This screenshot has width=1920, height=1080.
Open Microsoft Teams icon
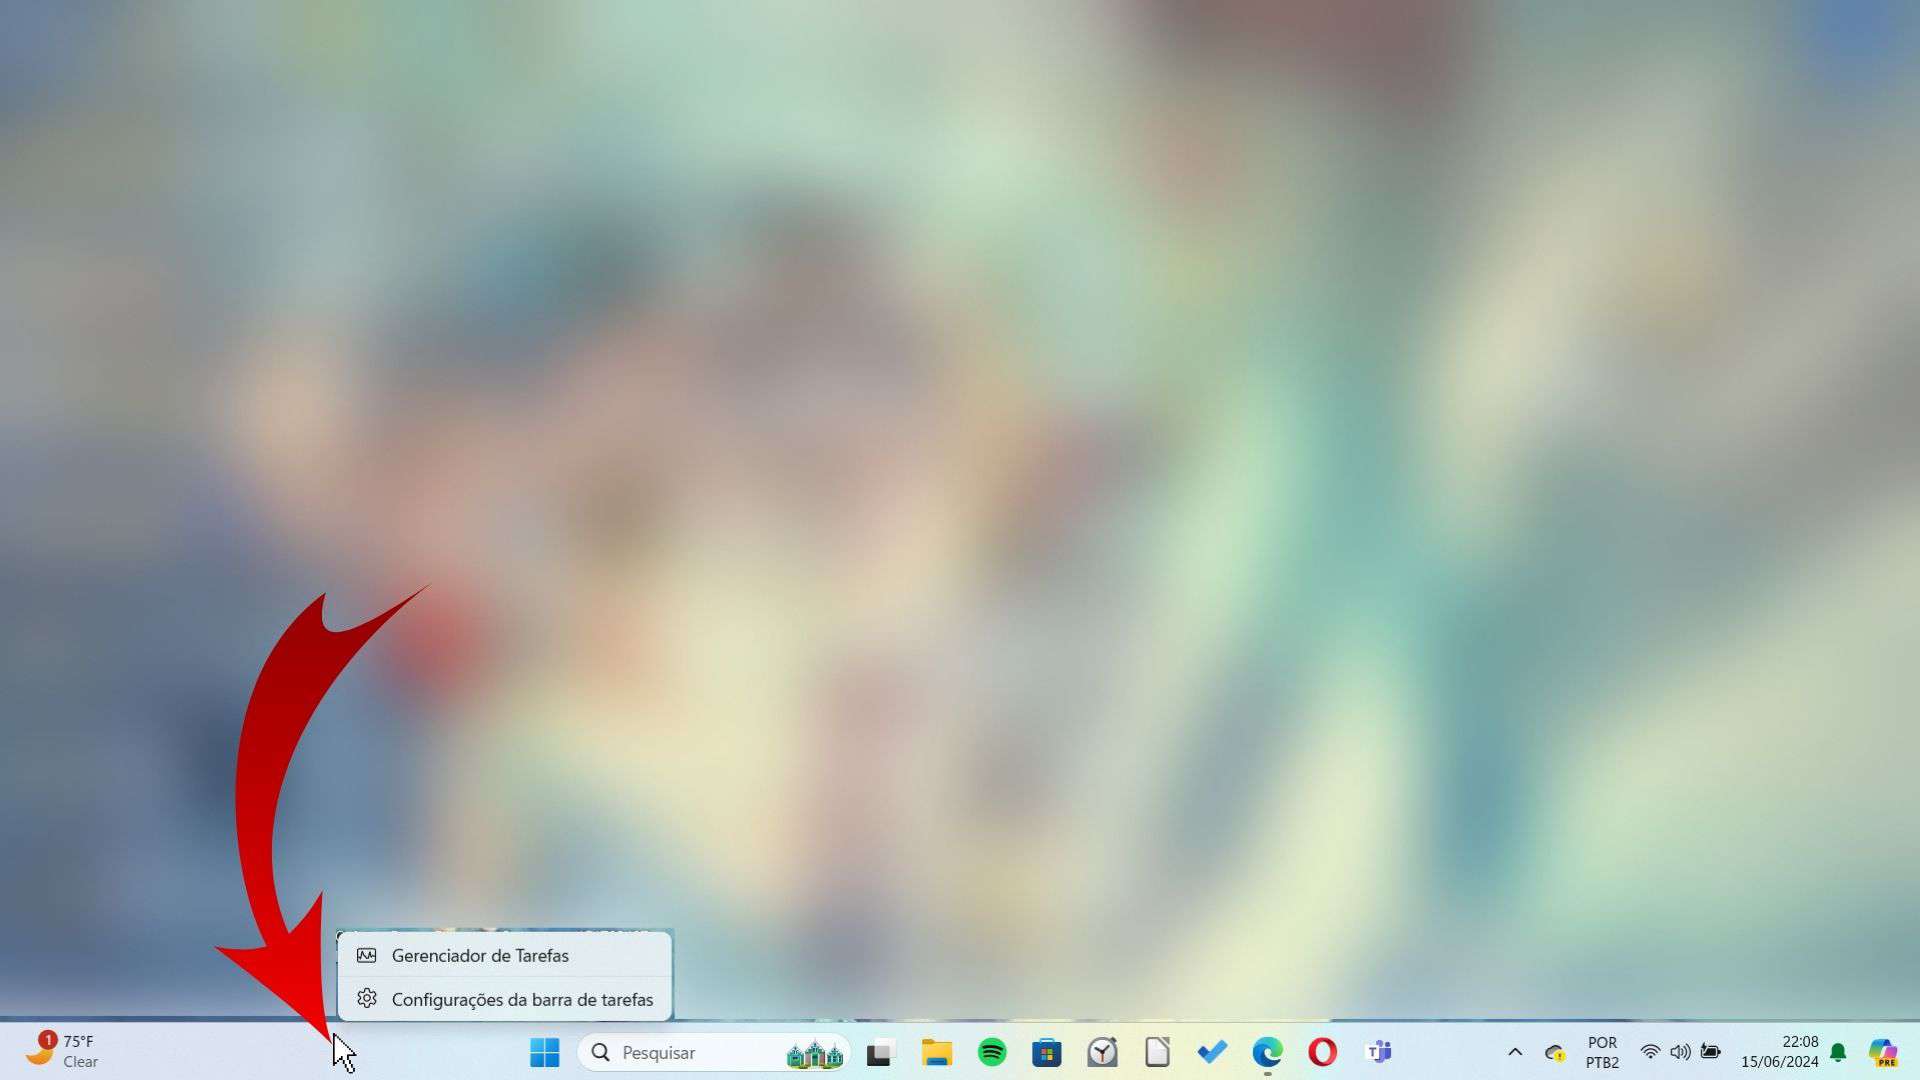1377,1051
